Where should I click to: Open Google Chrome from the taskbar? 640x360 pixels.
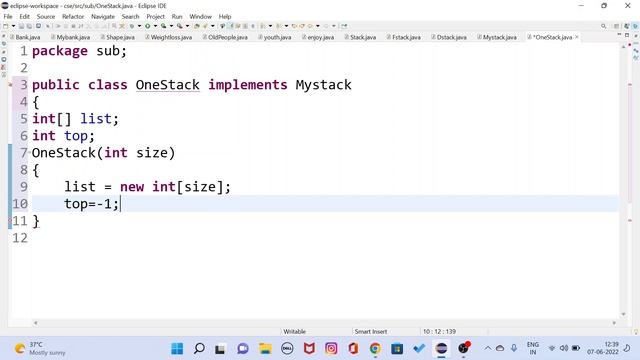coord(375,349)
